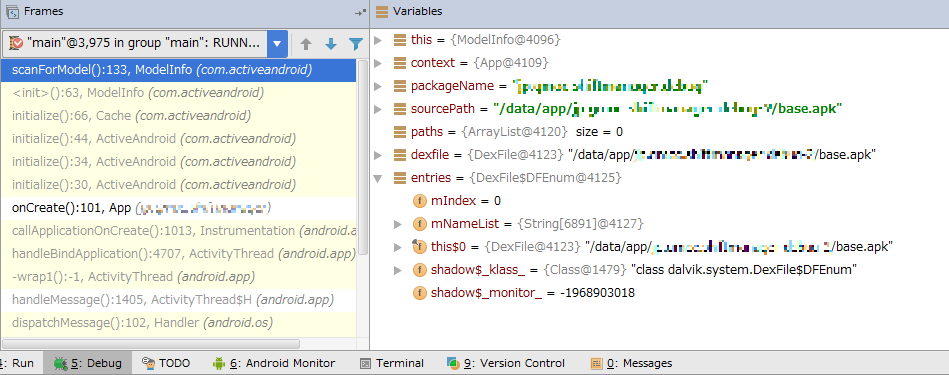
Task: Open the Terminal tool window tab
Action: tap(392, 364)
